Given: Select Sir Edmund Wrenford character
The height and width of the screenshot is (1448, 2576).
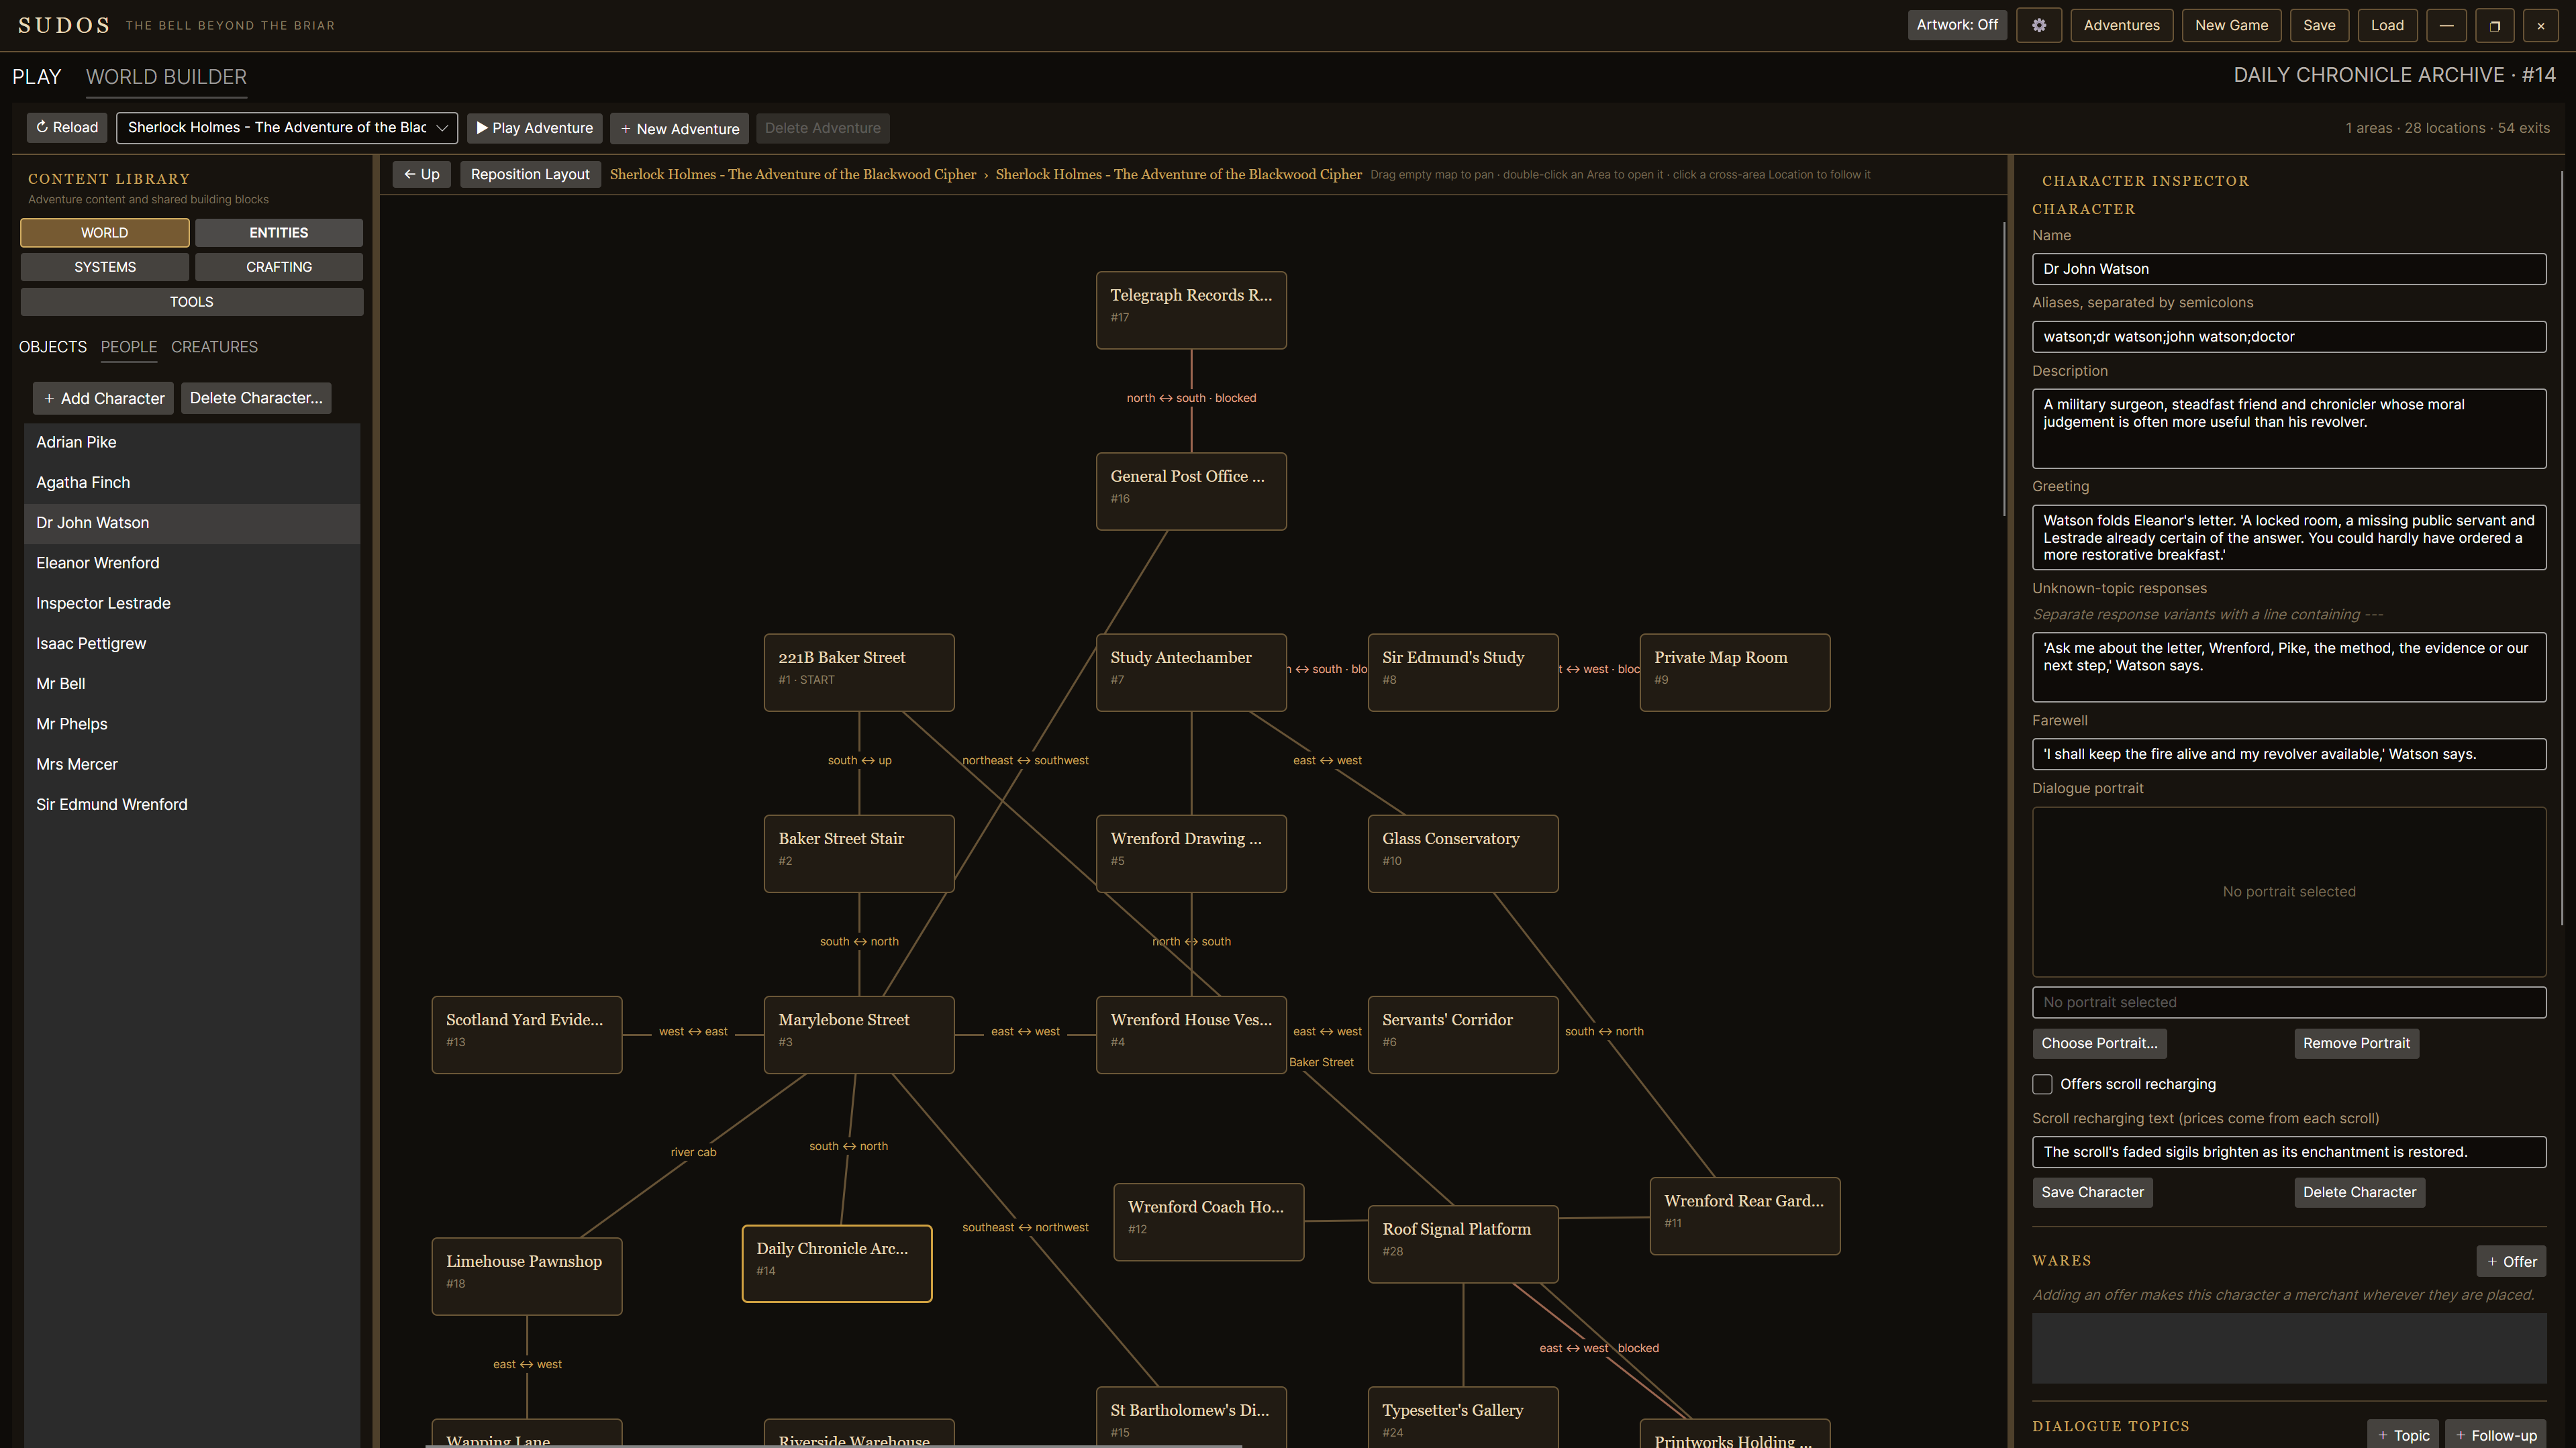Looking at the screenshot, I should (192, 804).
